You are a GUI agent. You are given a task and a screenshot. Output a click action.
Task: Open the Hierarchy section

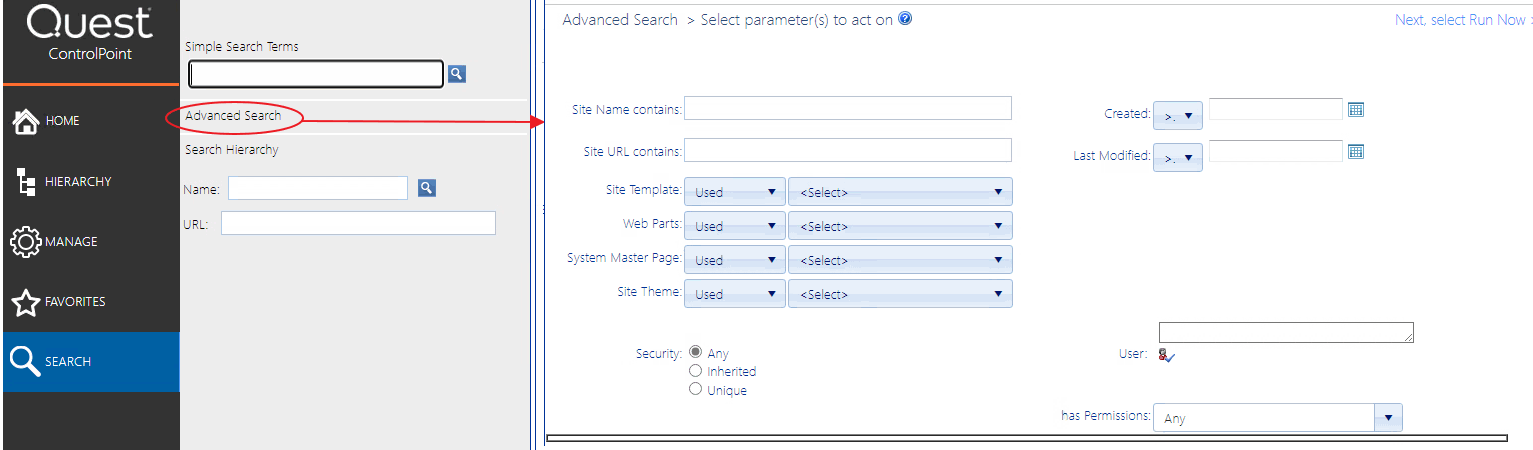76,182
